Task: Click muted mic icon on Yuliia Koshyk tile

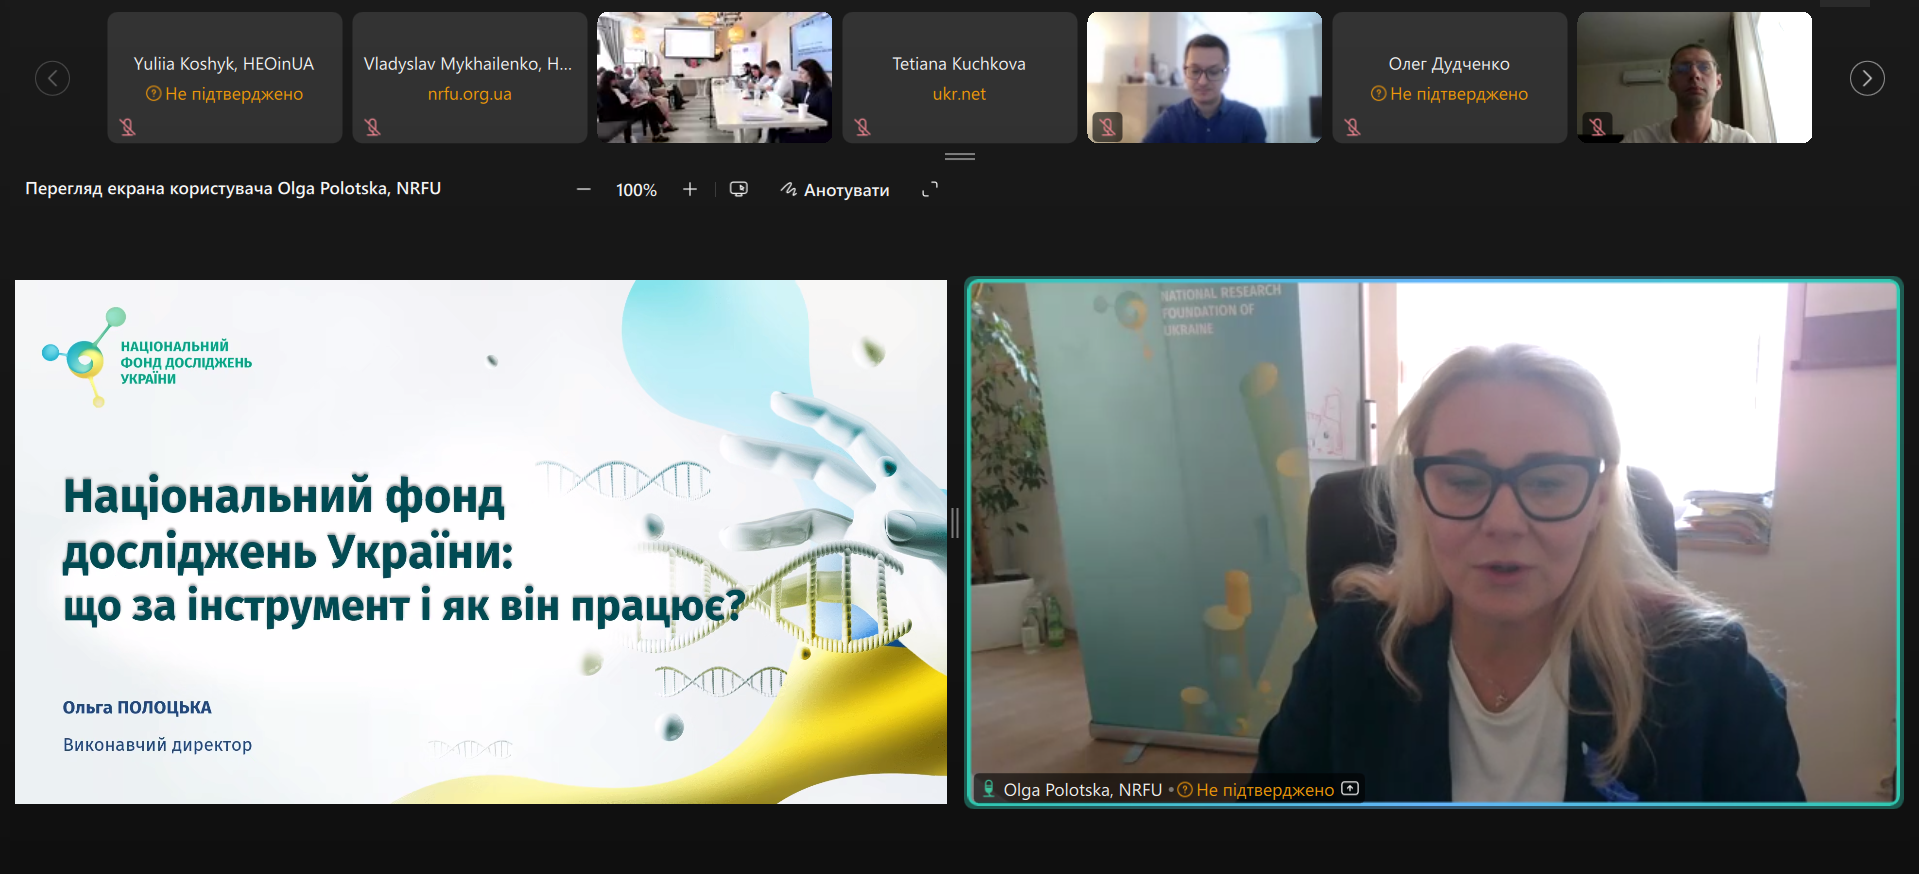Action: pyautogui.click(x=128, y=127)
